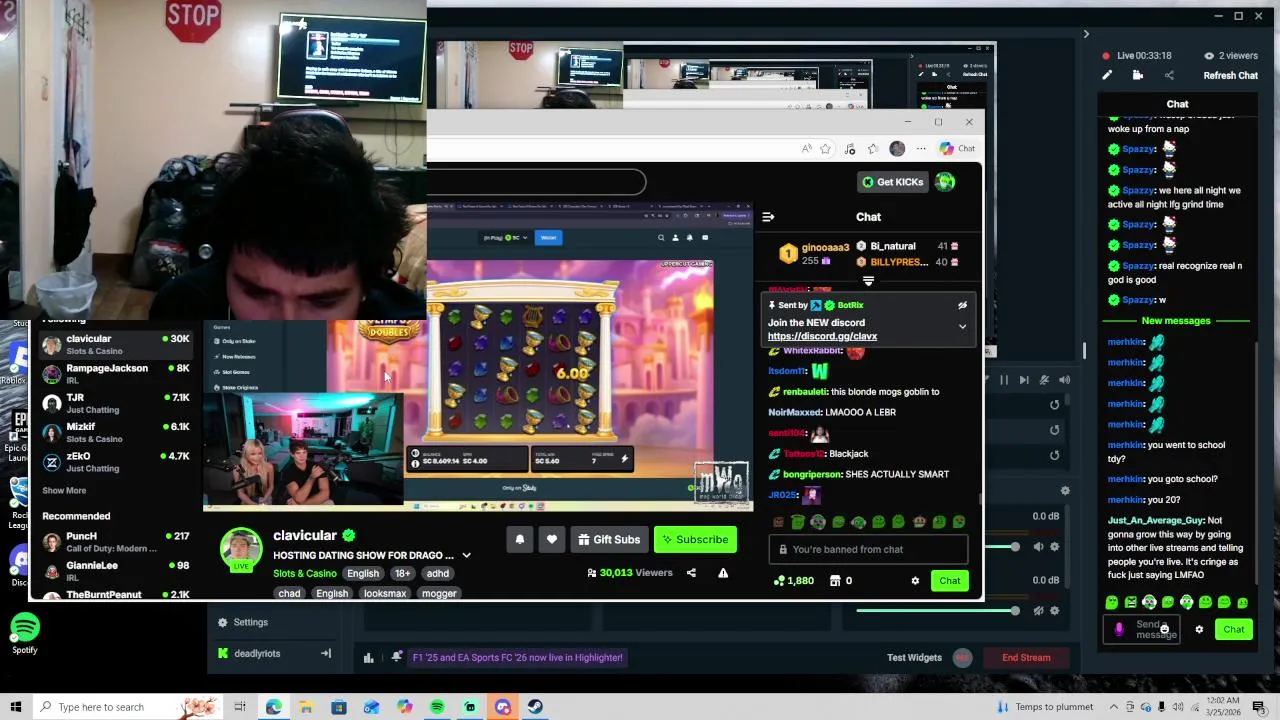The width and height of the screenshot is (1280, 720).
Task: Unmute the second audio source muted speaker
Action: click(x=1039, y=611)
